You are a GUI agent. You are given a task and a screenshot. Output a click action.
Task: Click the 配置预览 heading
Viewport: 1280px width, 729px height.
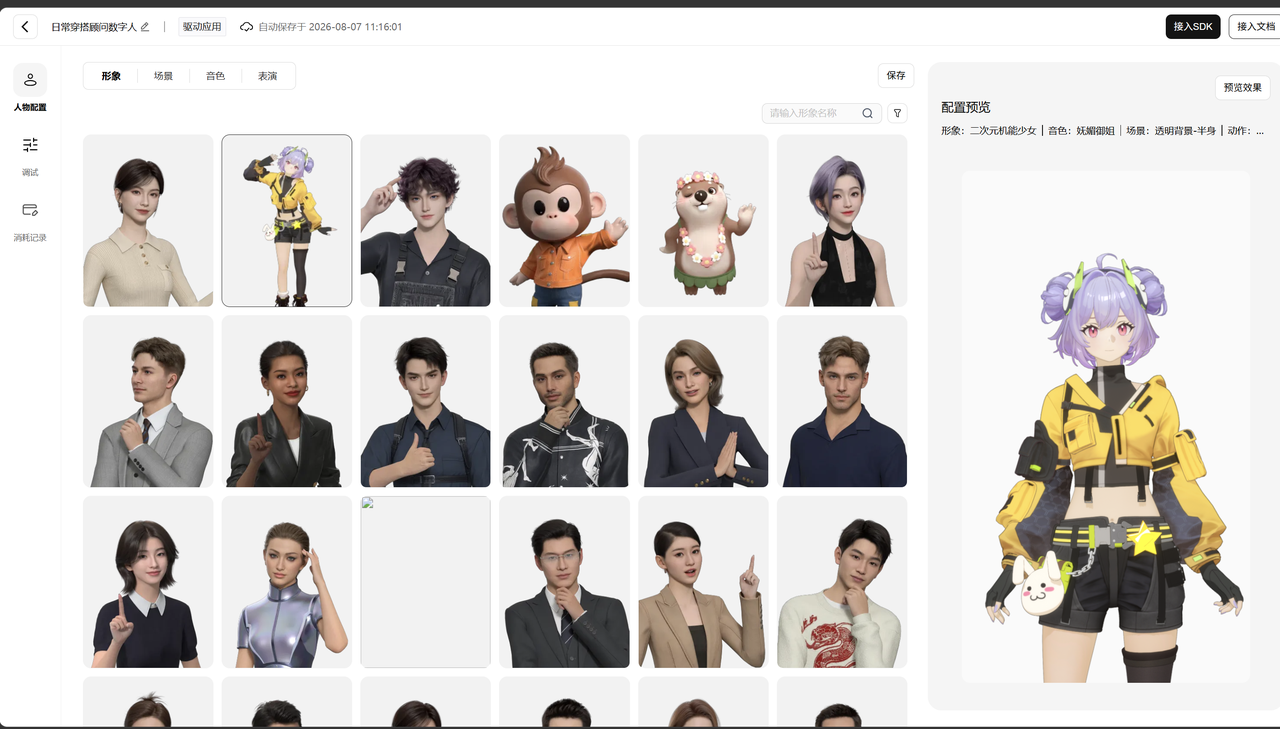(966, 107)
